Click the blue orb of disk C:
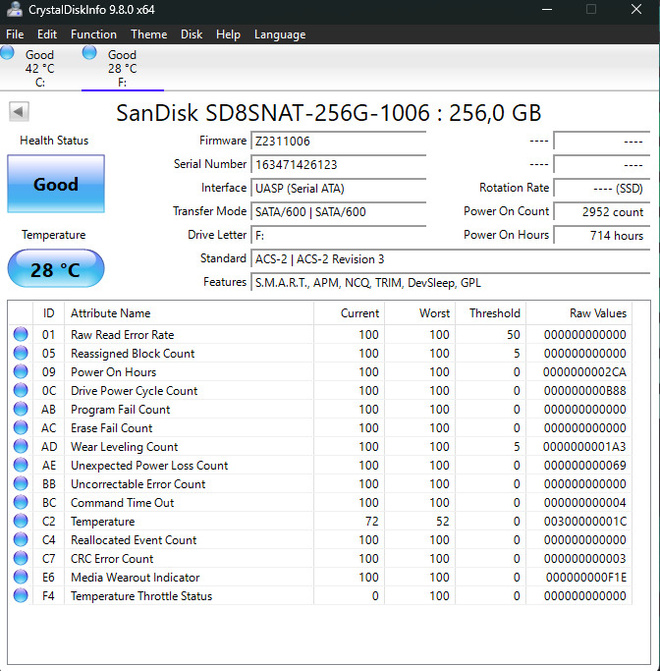Viewport: 660px width, 671px height. click(7, 52)
